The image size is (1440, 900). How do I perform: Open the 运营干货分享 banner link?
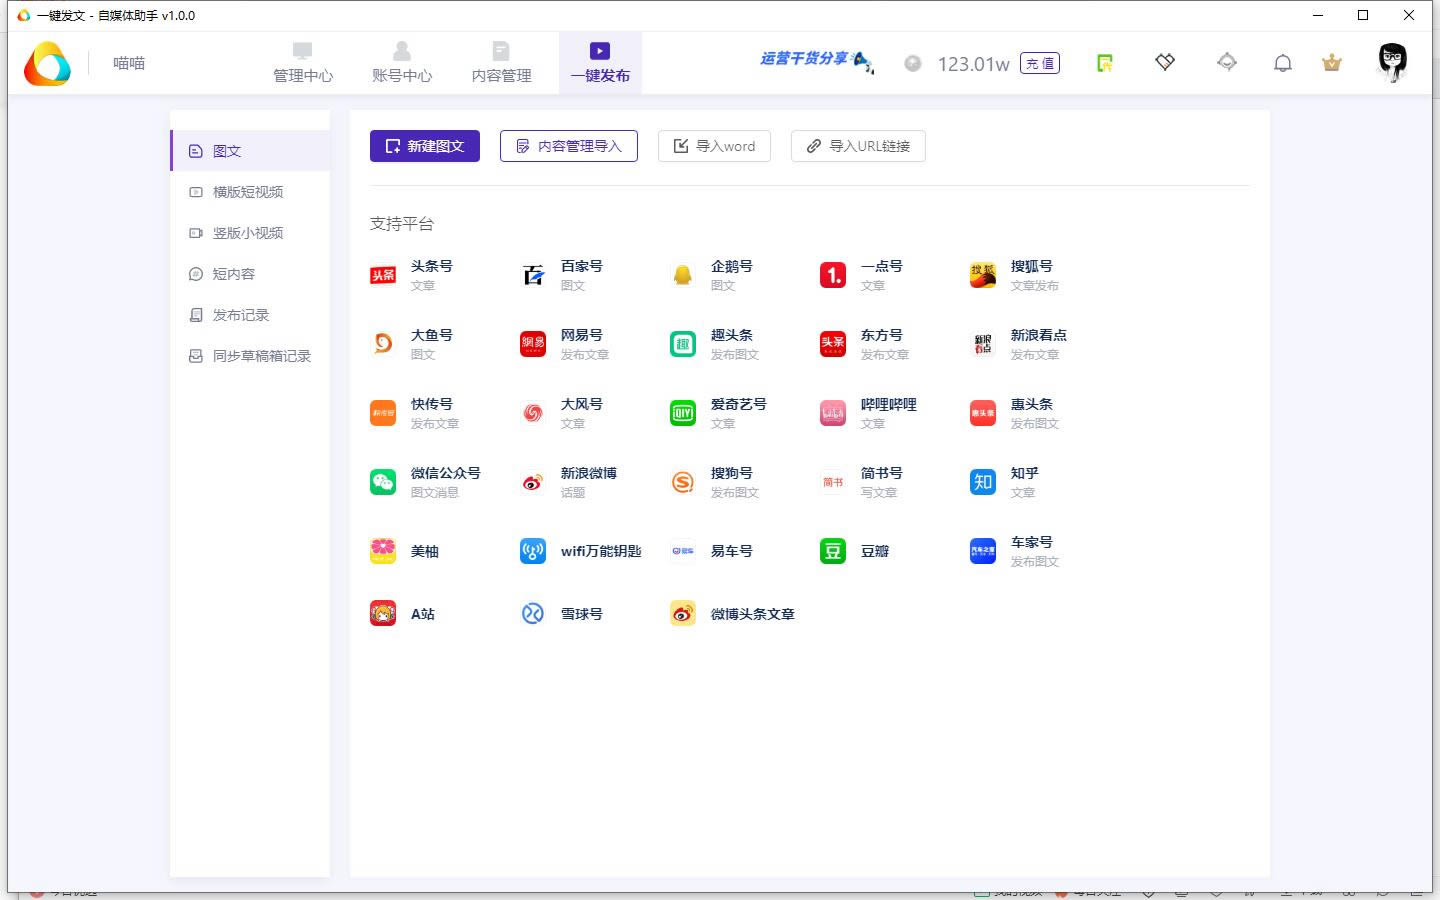[x=815, y=61]
